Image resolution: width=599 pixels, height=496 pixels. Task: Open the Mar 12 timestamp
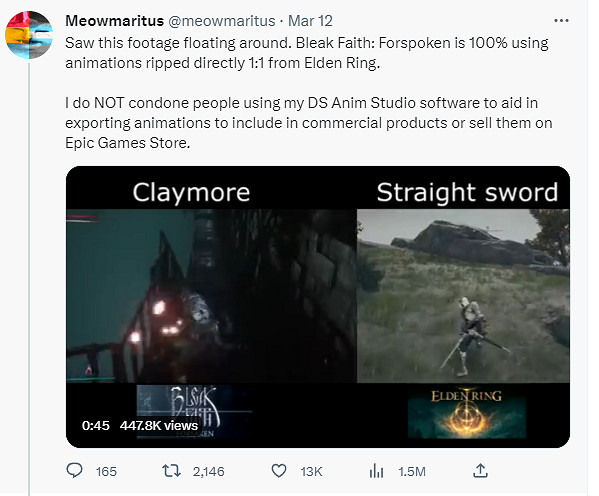tap(310, 21)
